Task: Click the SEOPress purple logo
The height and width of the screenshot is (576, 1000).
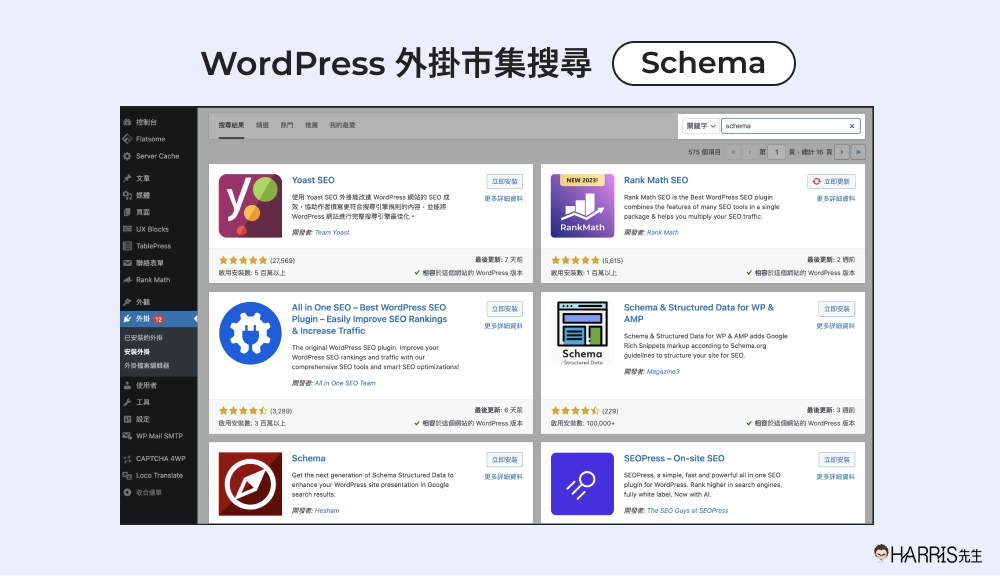Action: click(x=582, y=484)
